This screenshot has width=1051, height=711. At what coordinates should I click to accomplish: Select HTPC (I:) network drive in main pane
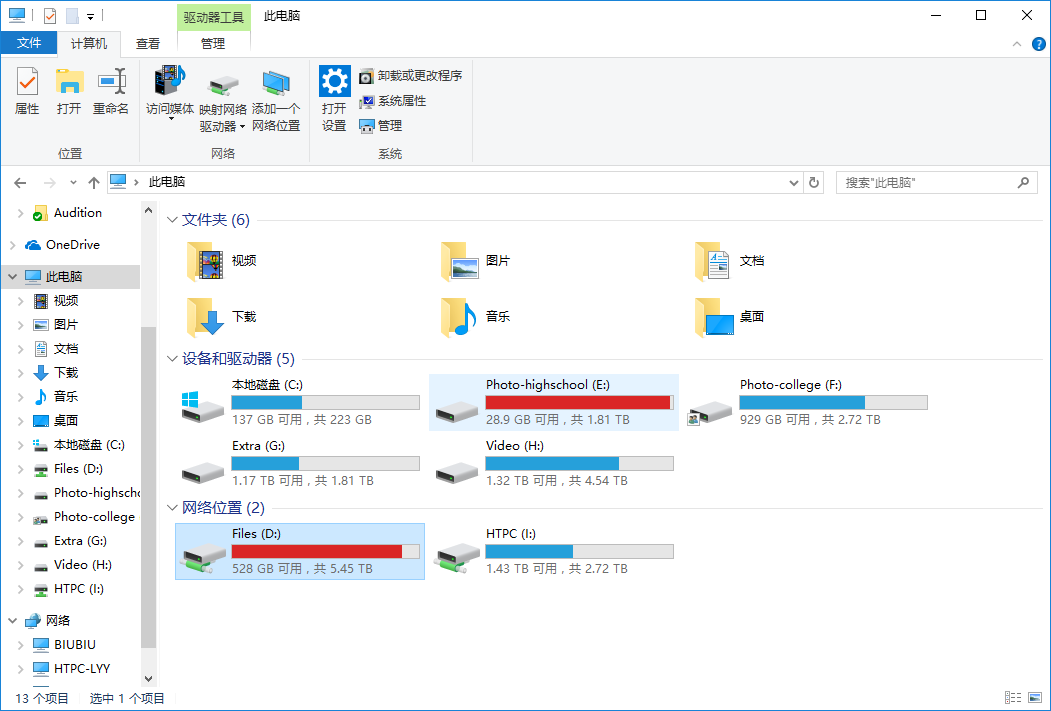[554, 551]
